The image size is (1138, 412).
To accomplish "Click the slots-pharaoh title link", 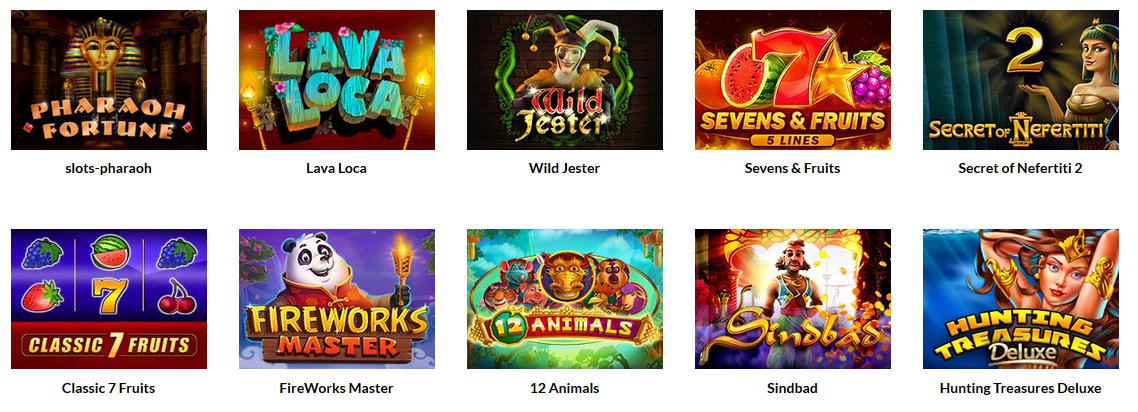I will [x=109, y=168].
